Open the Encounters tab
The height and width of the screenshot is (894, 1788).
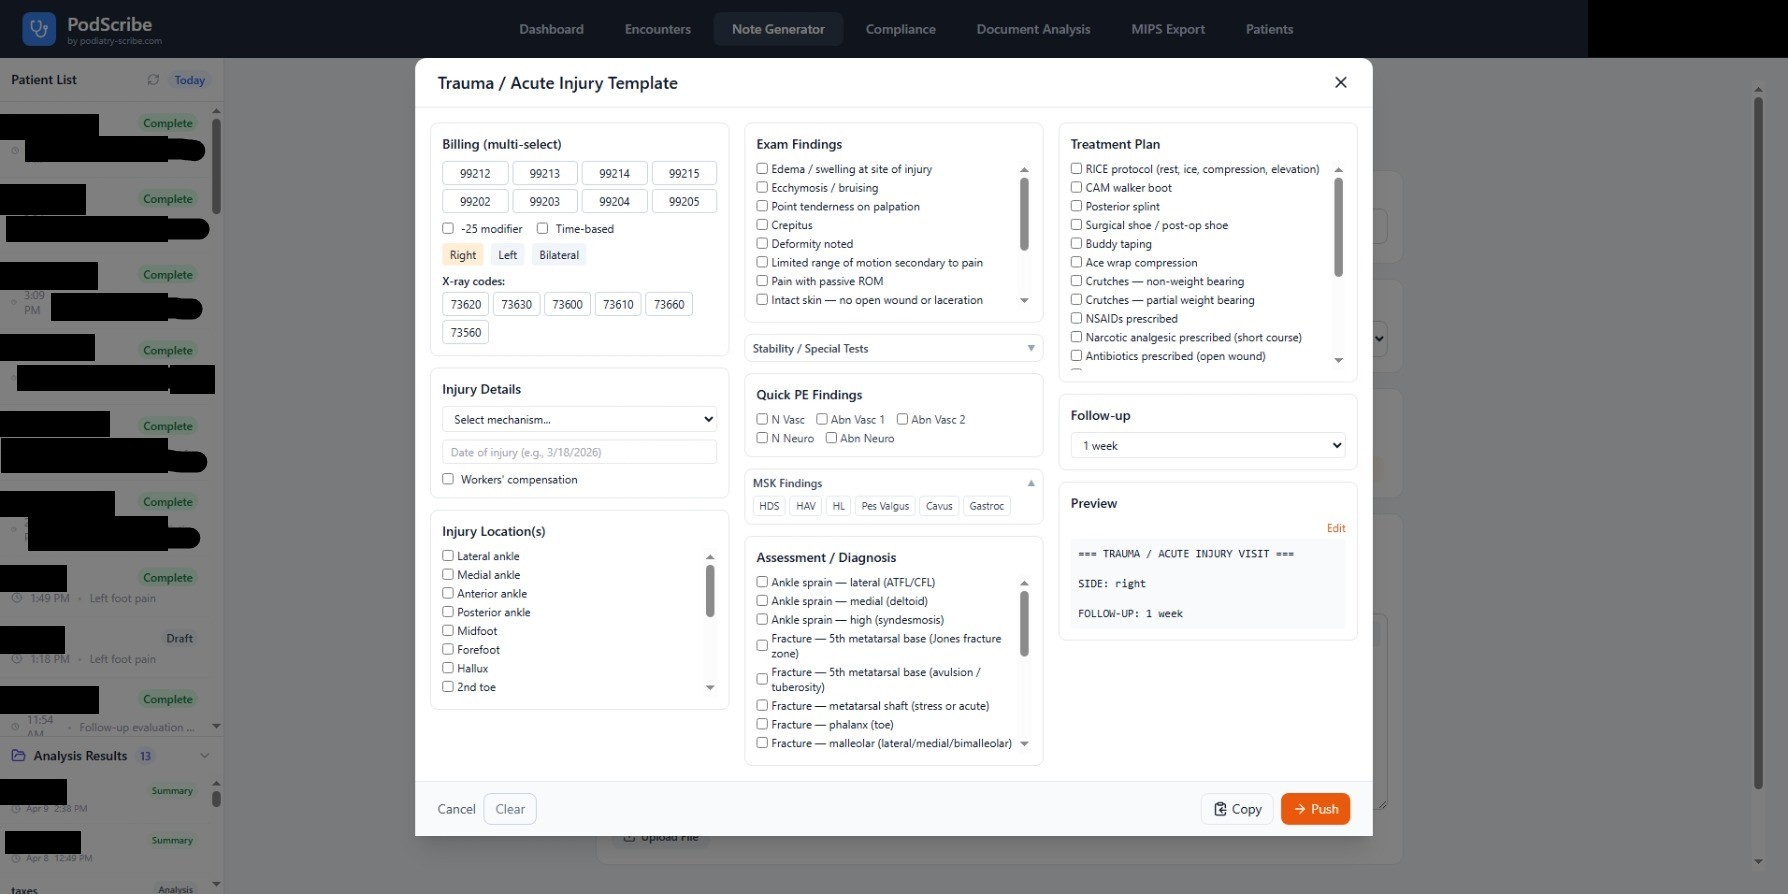pyautogui.click(x=658, y=29)
